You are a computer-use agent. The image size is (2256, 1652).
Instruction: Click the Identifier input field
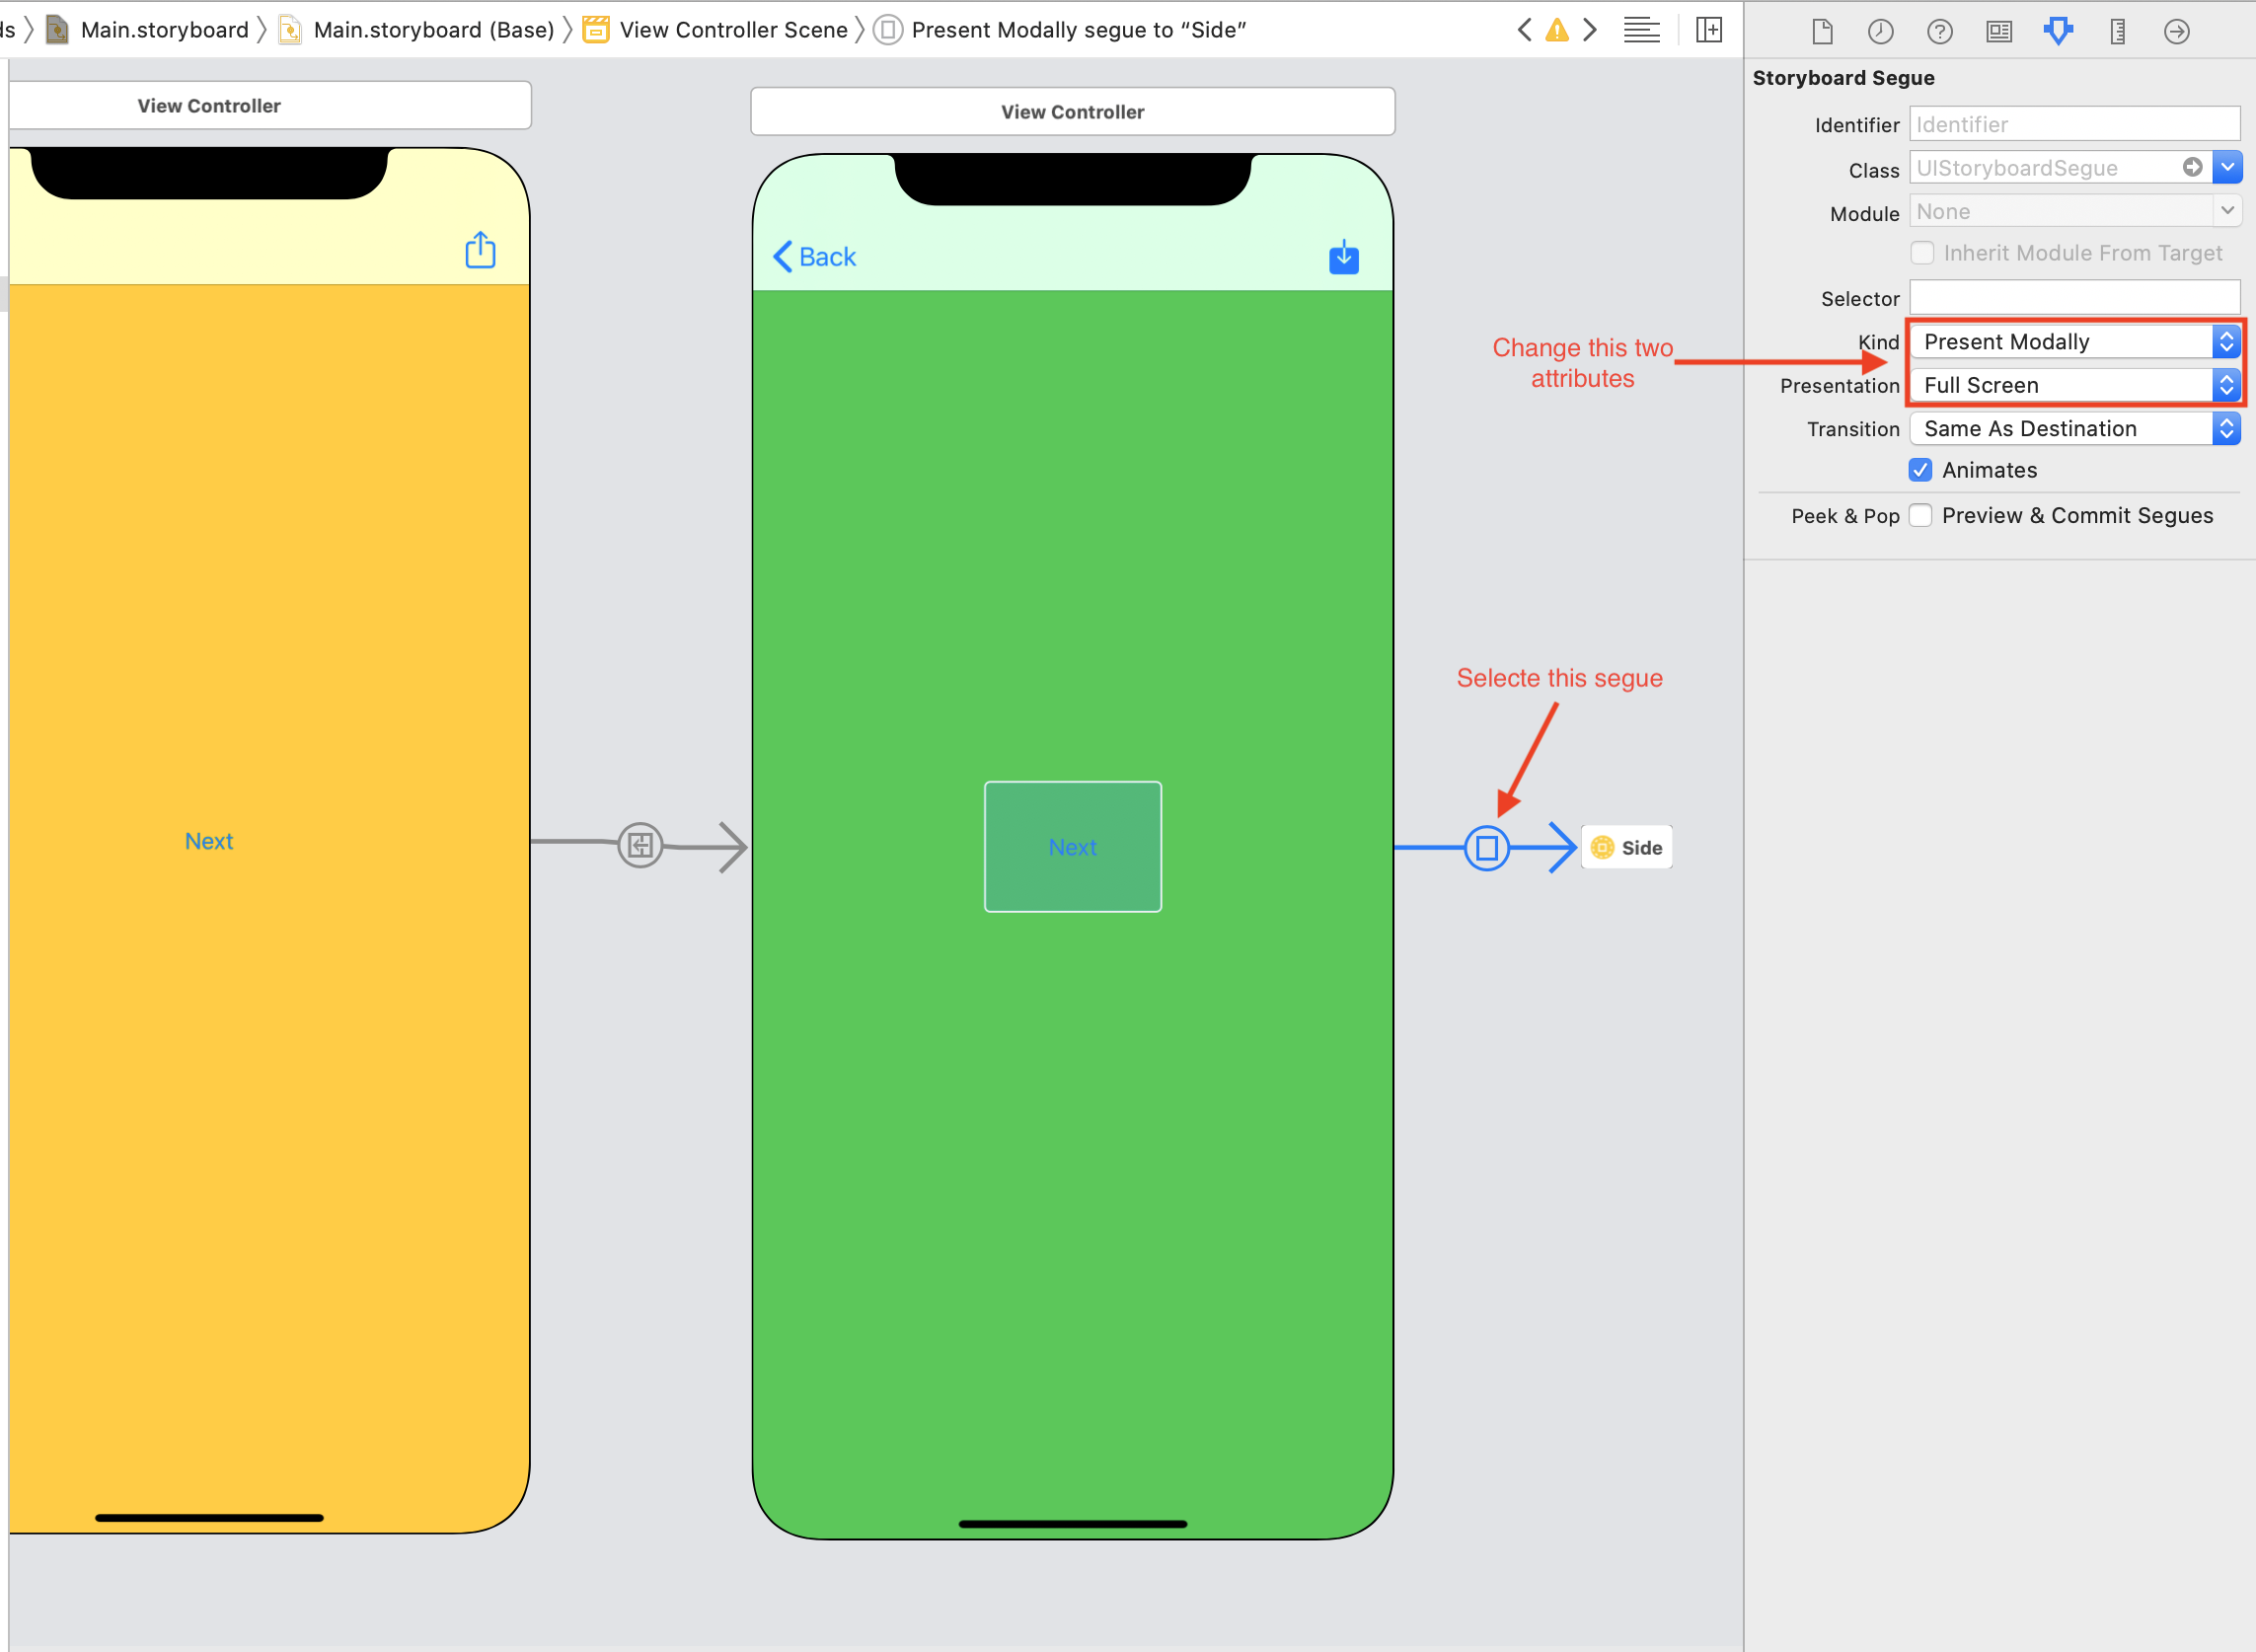click(x=2073, y=122)
